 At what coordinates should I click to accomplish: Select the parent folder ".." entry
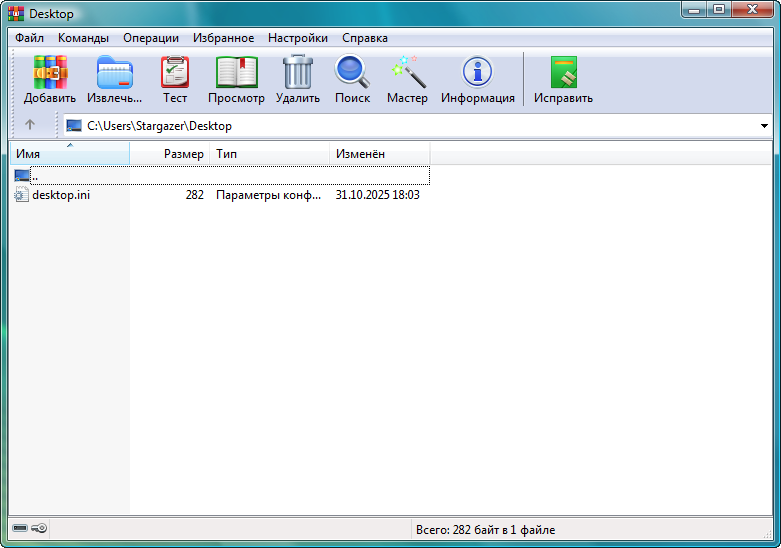(35, 176)
